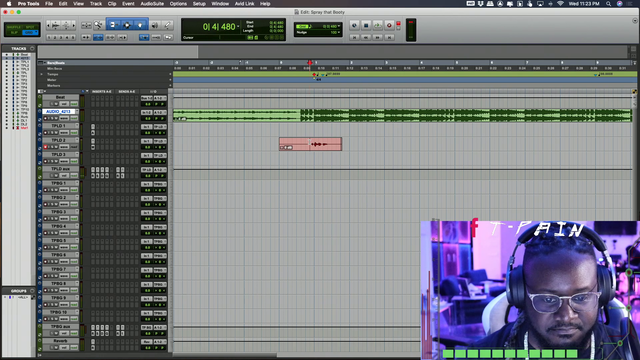
Task: Open the Clip menu
Action: point(112,4)
